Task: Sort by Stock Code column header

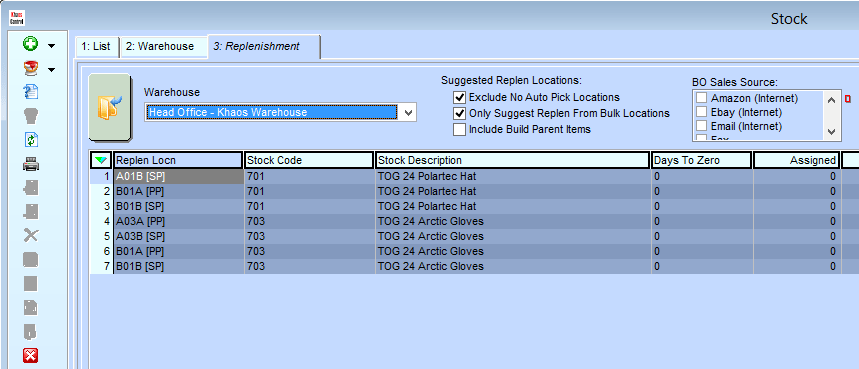Action: pos(309,160)
